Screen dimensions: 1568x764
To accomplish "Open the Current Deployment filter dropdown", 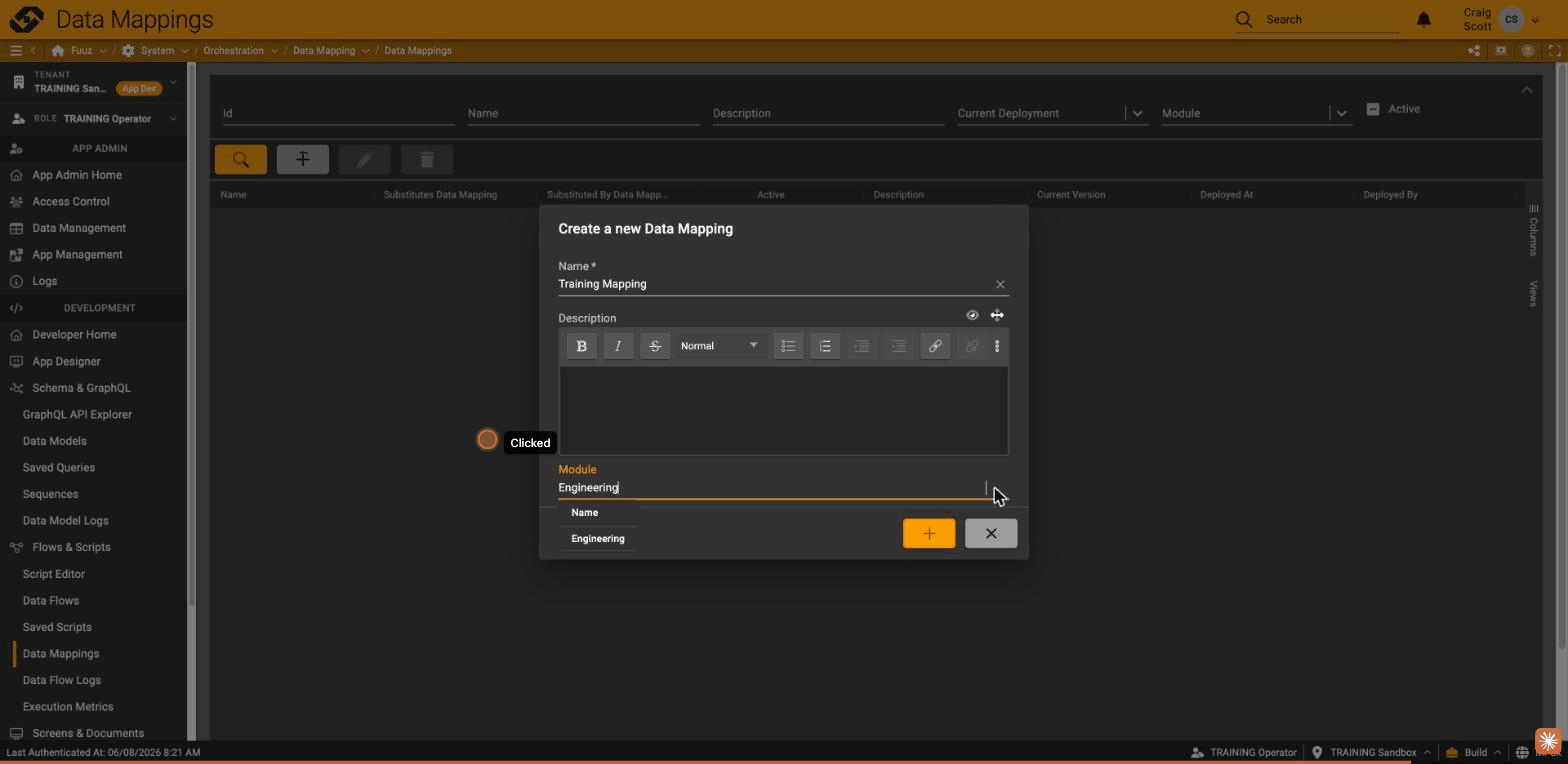I will pos(1137,113).
